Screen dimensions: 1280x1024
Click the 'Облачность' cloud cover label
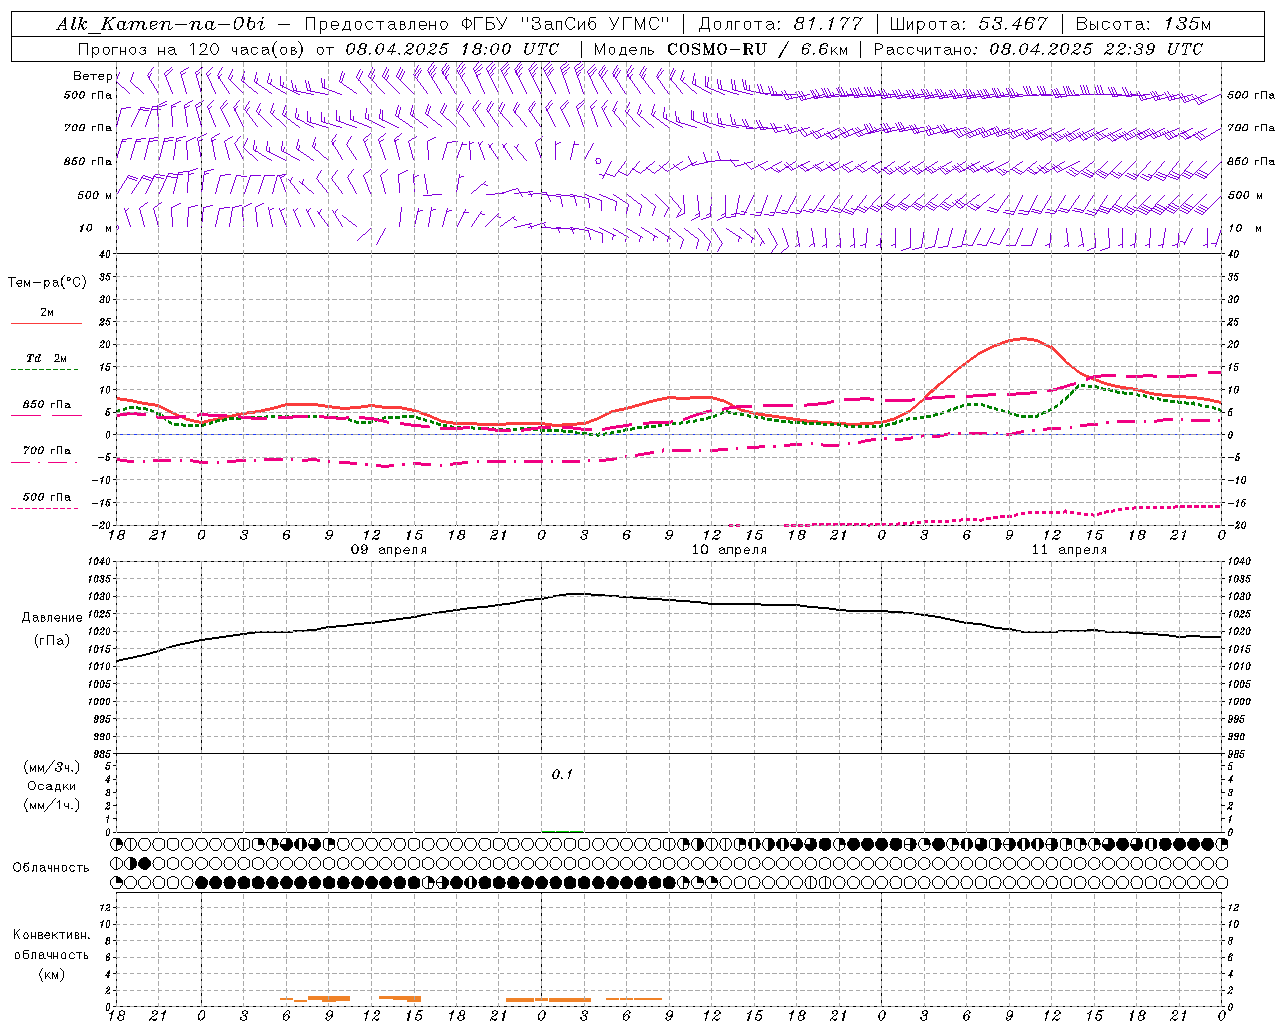(x=51, y=868)
